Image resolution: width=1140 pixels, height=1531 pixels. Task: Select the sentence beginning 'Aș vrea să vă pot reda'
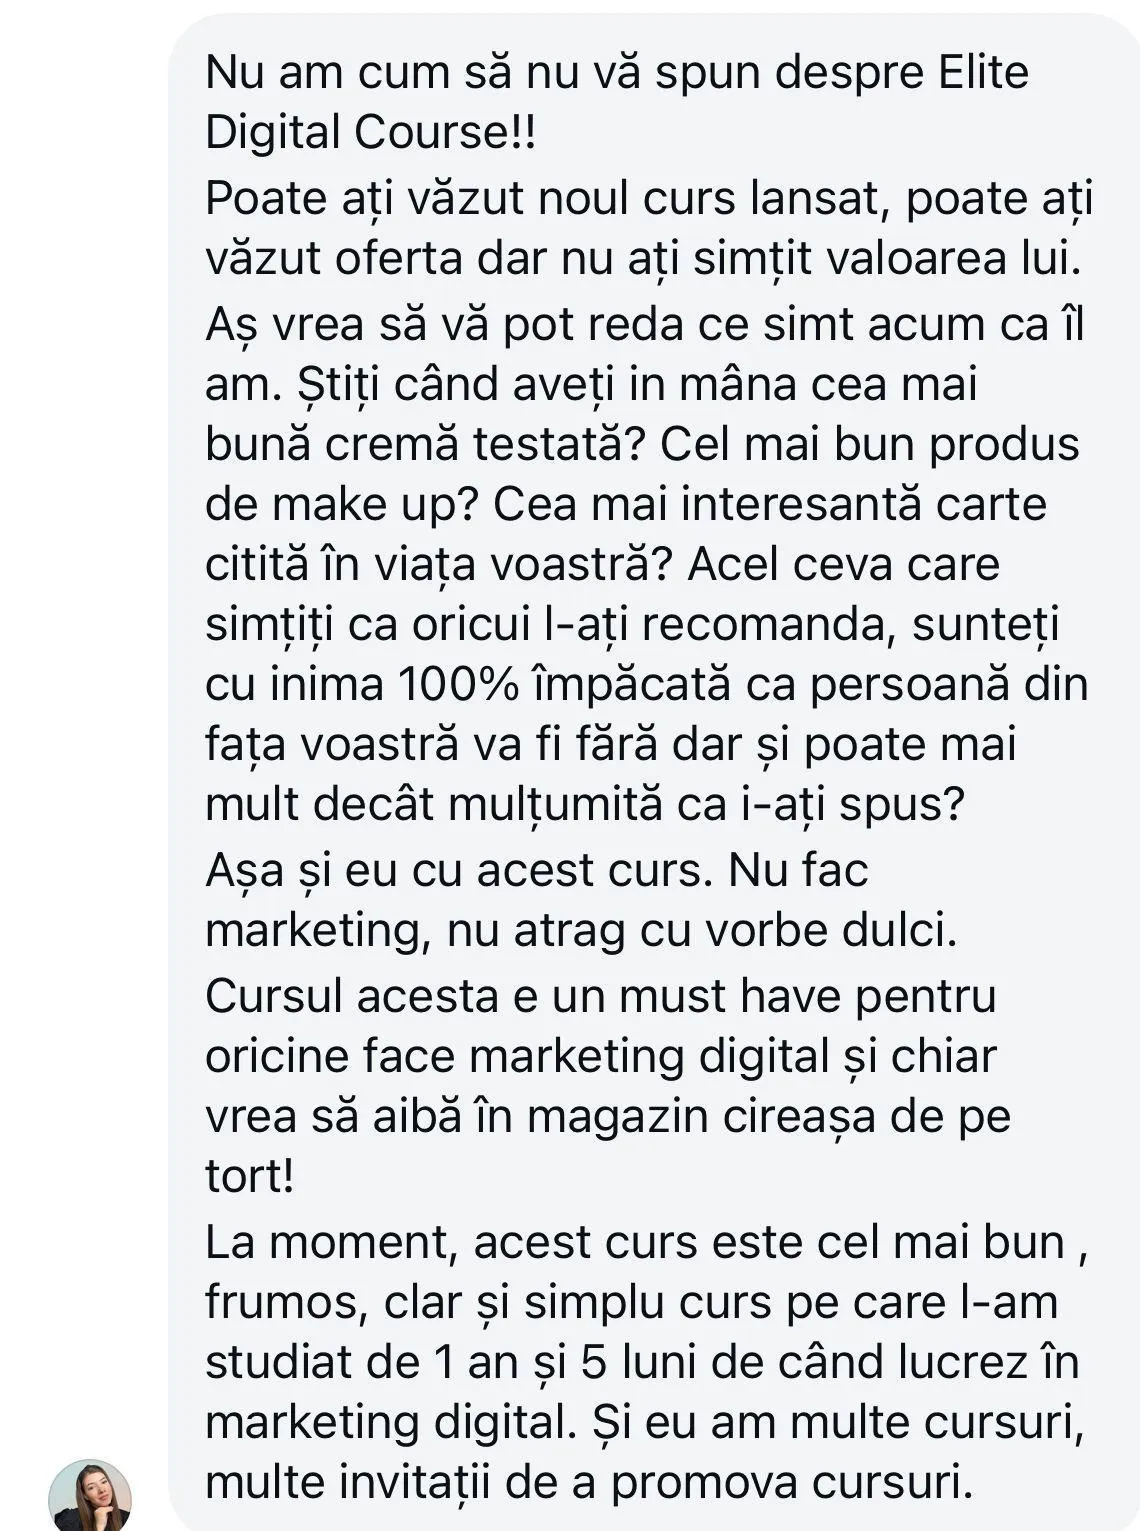click(645, 325)
